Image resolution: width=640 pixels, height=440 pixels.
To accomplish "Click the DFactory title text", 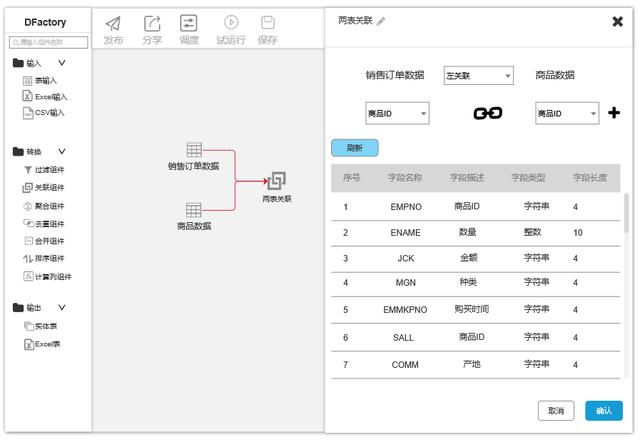I will tap(45, 22).
